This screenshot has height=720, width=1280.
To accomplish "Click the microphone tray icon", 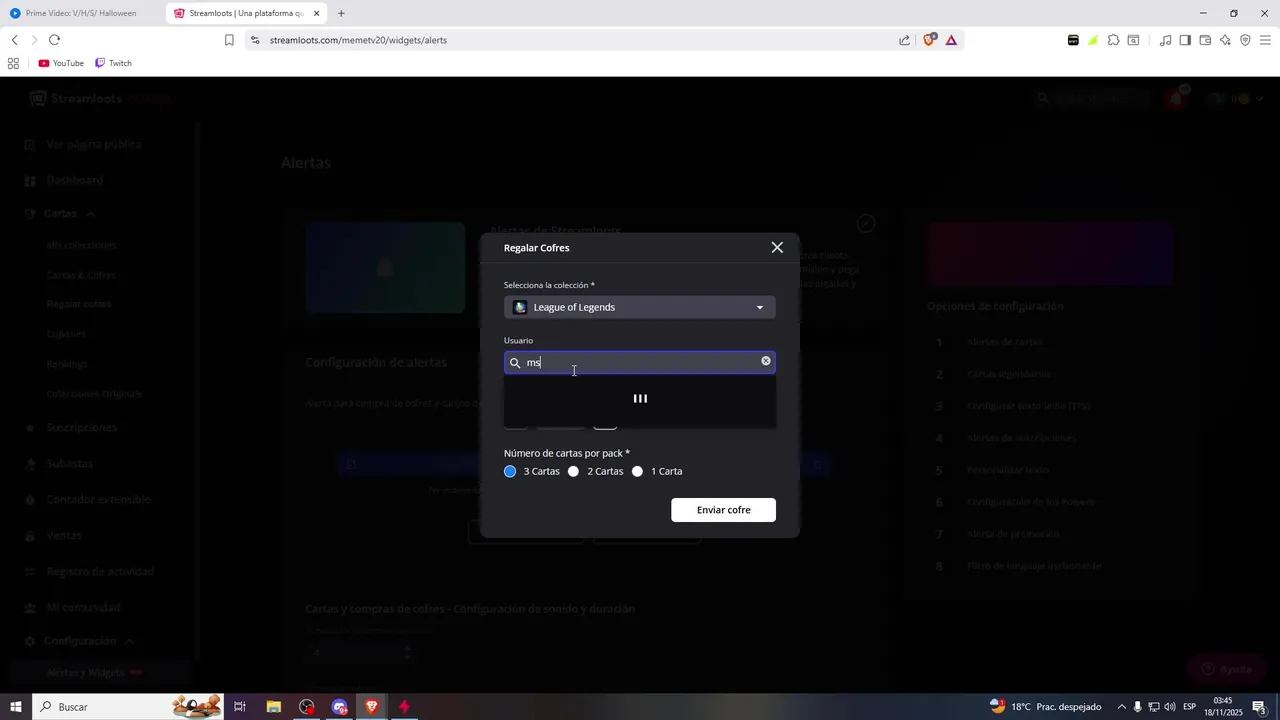I will click(1137, 707).
